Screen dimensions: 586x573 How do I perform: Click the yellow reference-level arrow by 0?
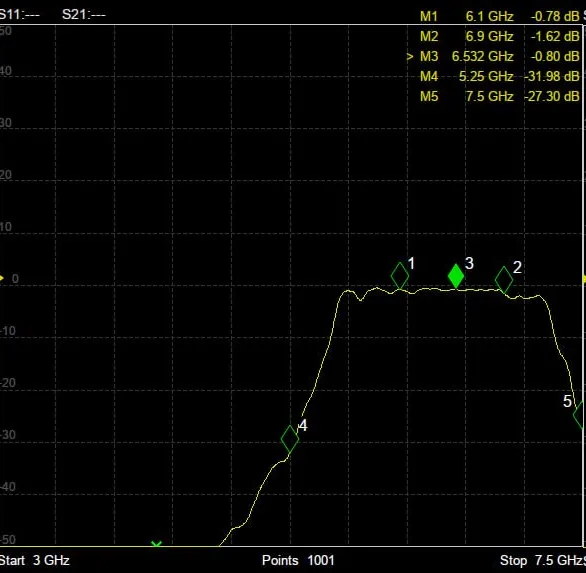pos(2,278)
